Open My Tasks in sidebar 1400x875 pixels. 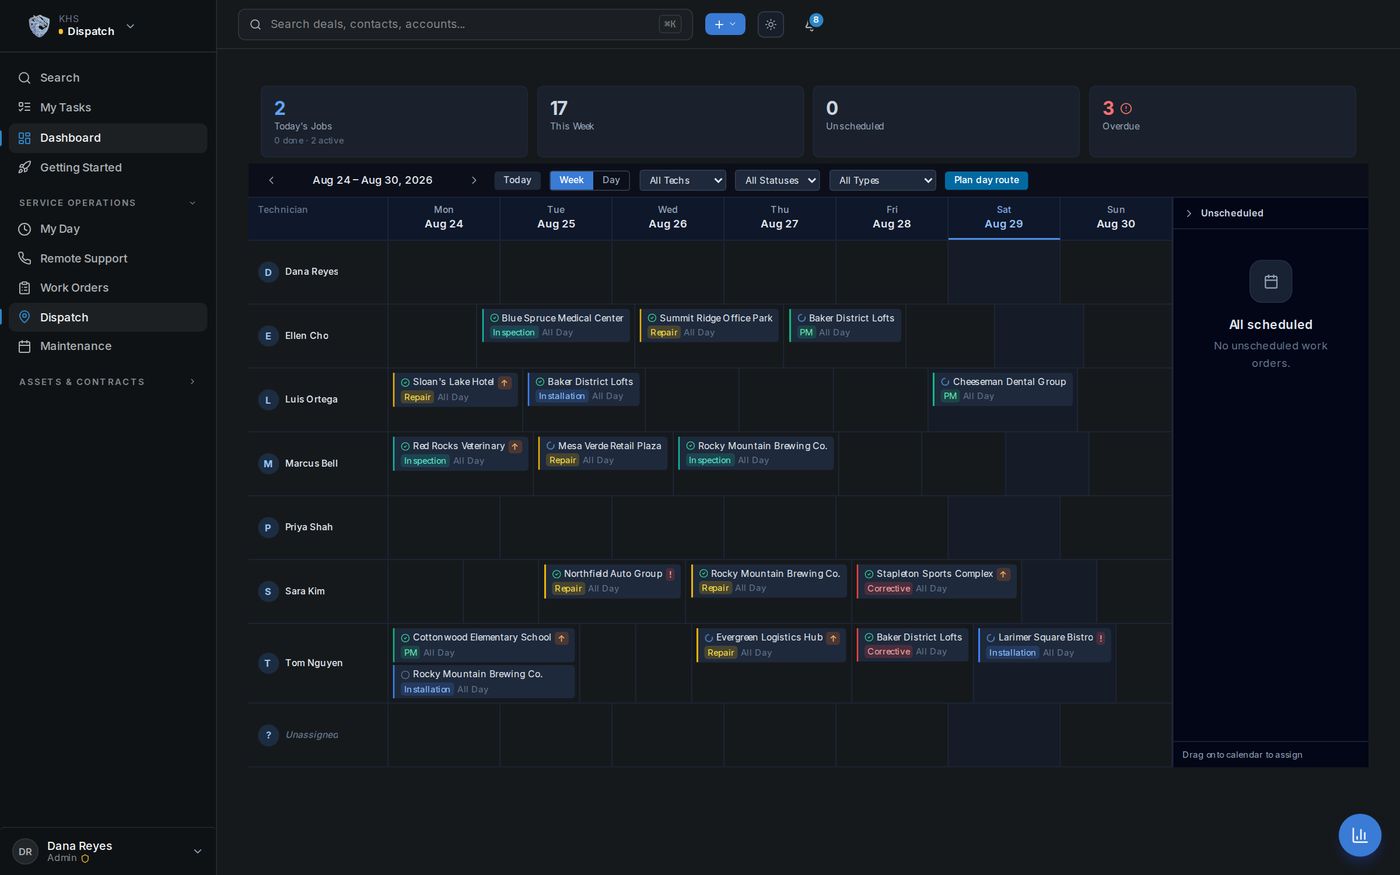108,108
